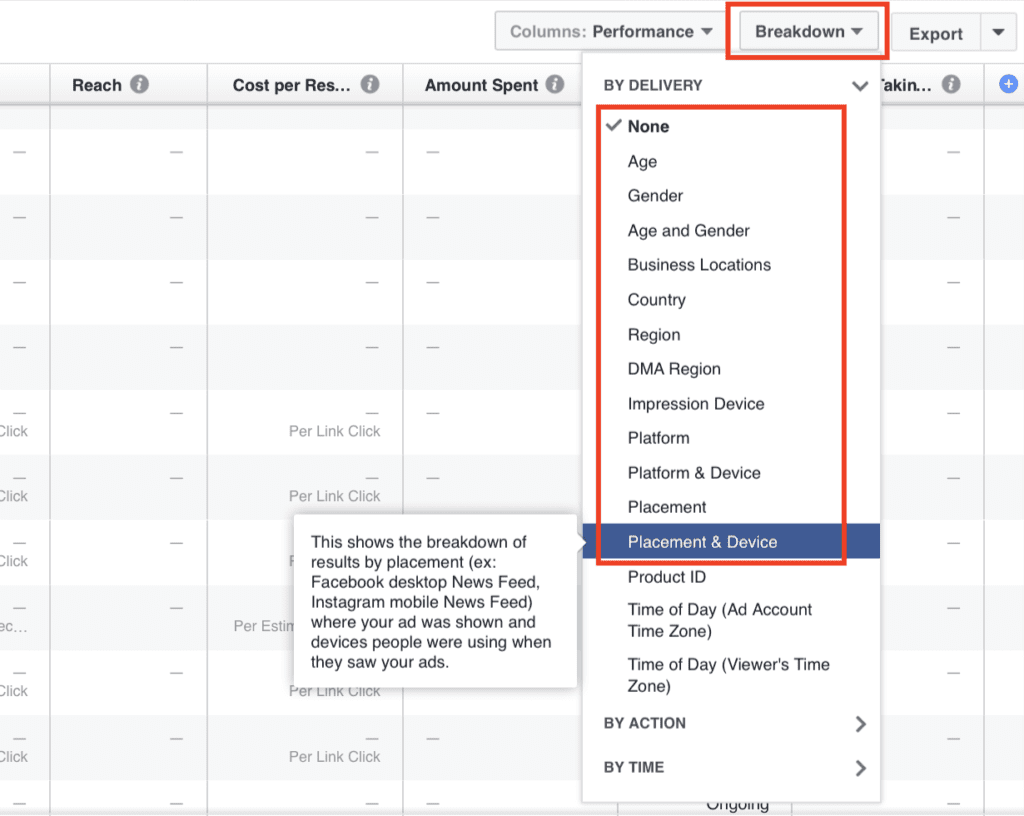
Task: Click the info icon beside the truncated 'akin...' column header
Action: click(951, 84)
